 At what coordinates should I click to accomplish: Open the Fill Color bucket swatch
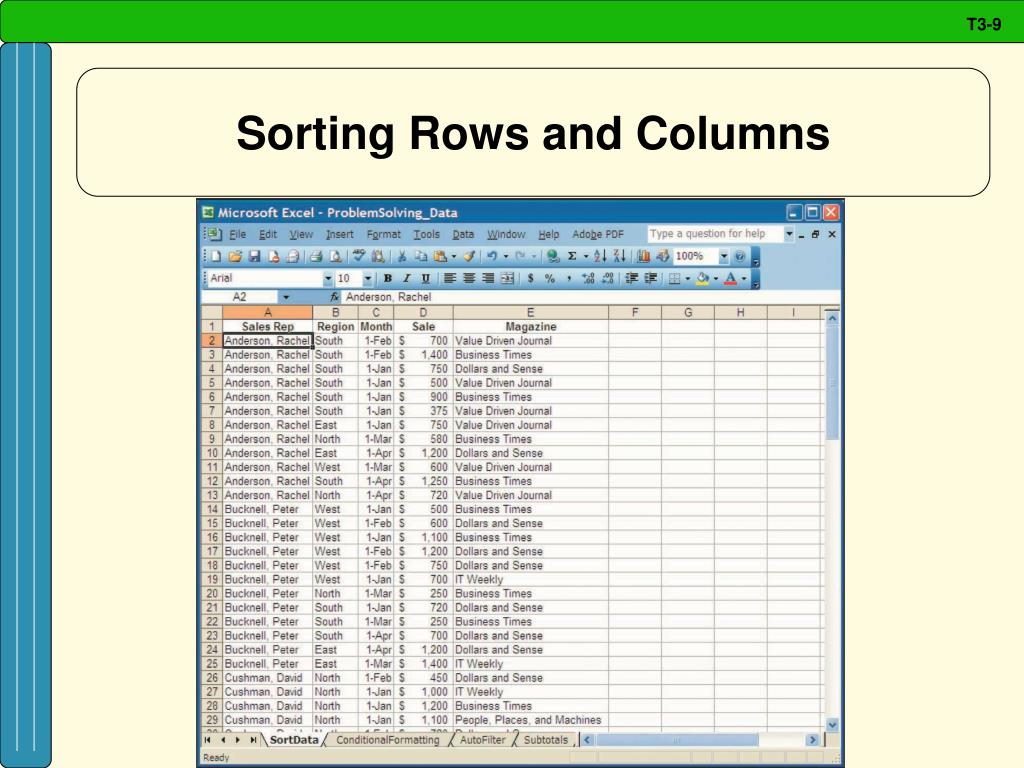tap(703, 279)
